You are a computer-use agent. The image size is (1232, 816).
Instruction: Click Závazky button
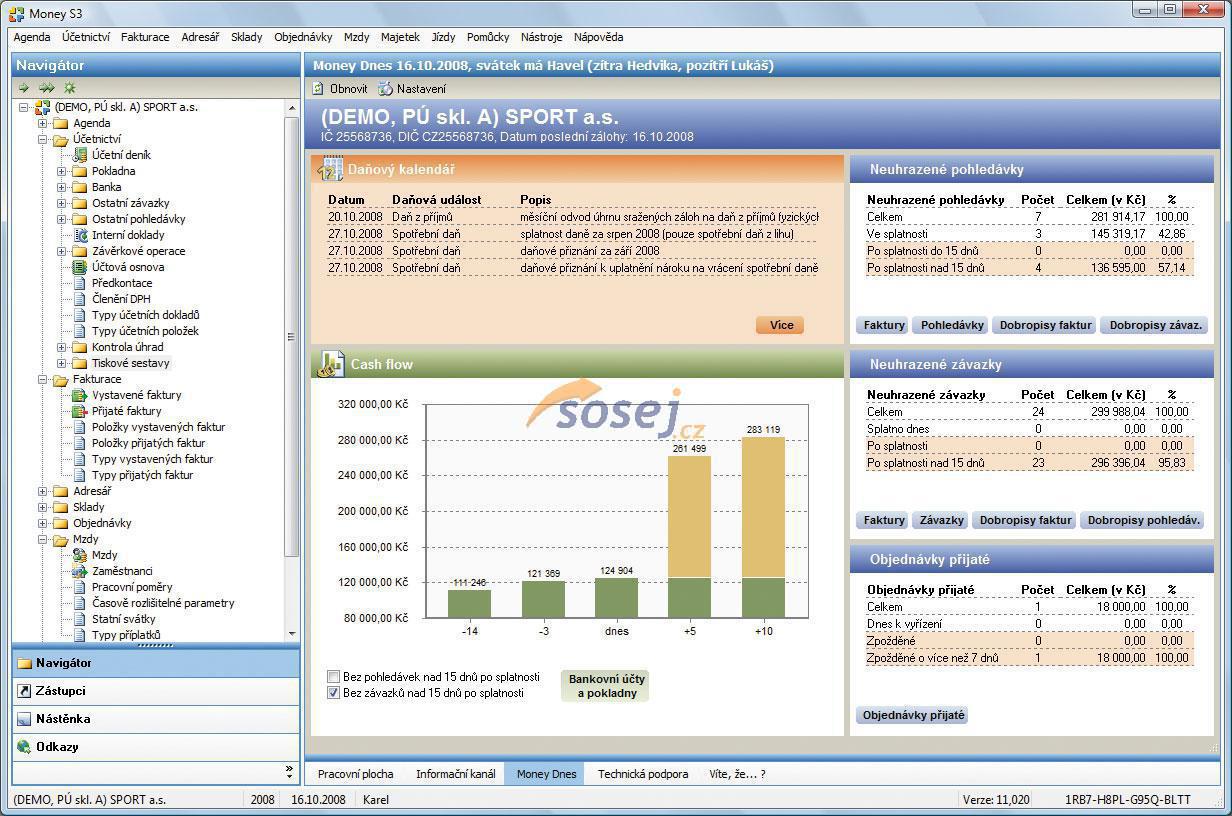click(x=941, y=520)
